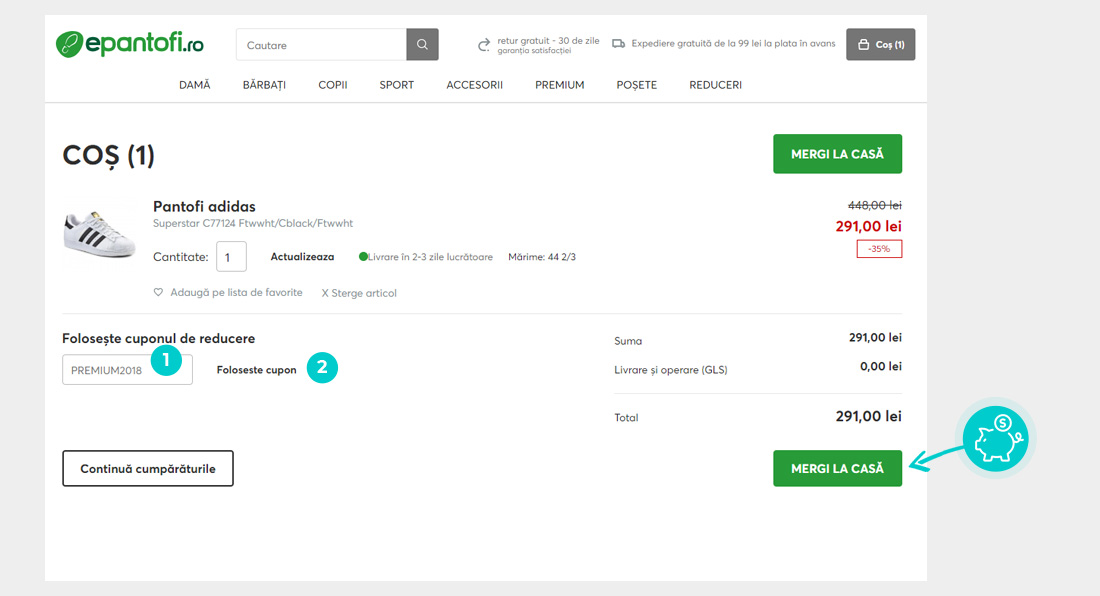Click X Sterge articol to remove item
Screen dimensions: 1100x596
coord(359,293)
